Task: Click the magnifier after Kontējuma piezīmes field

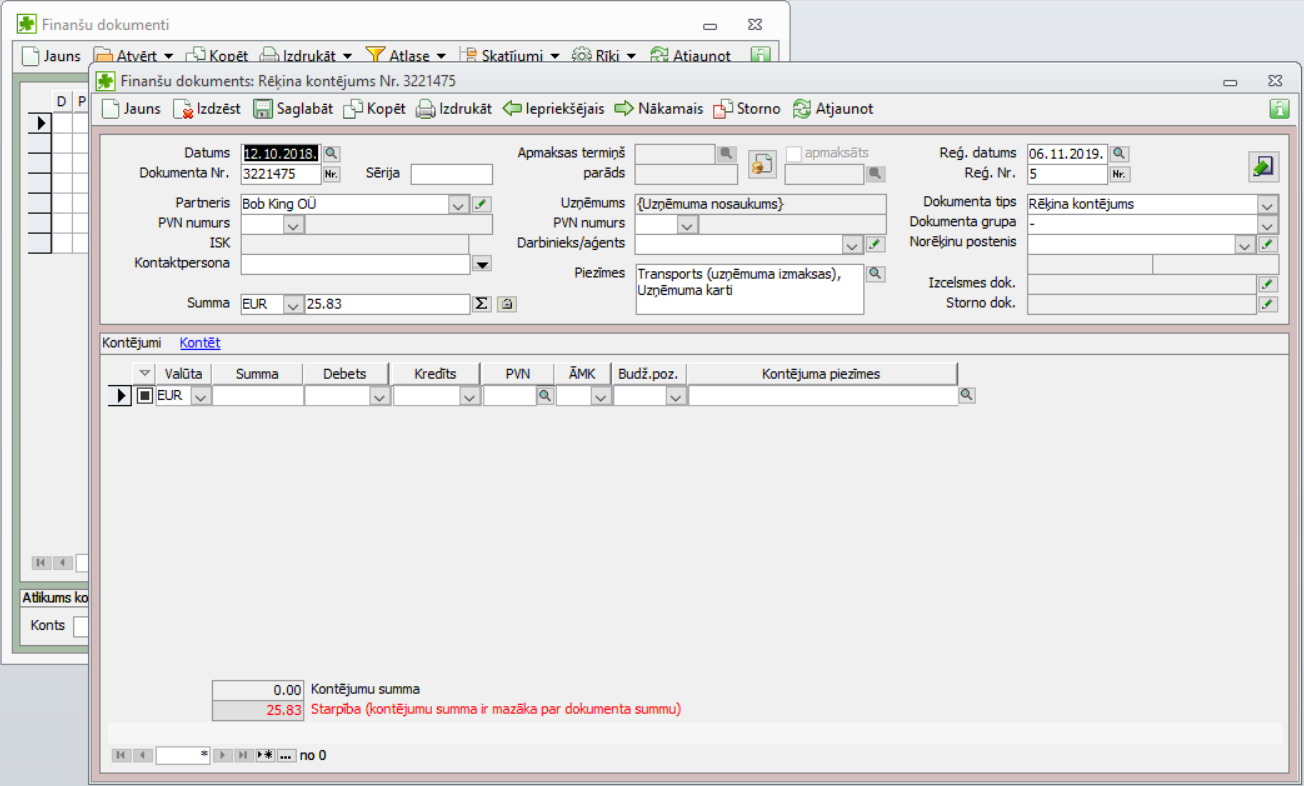Action: pyautogui.click(x=966, y=396)
